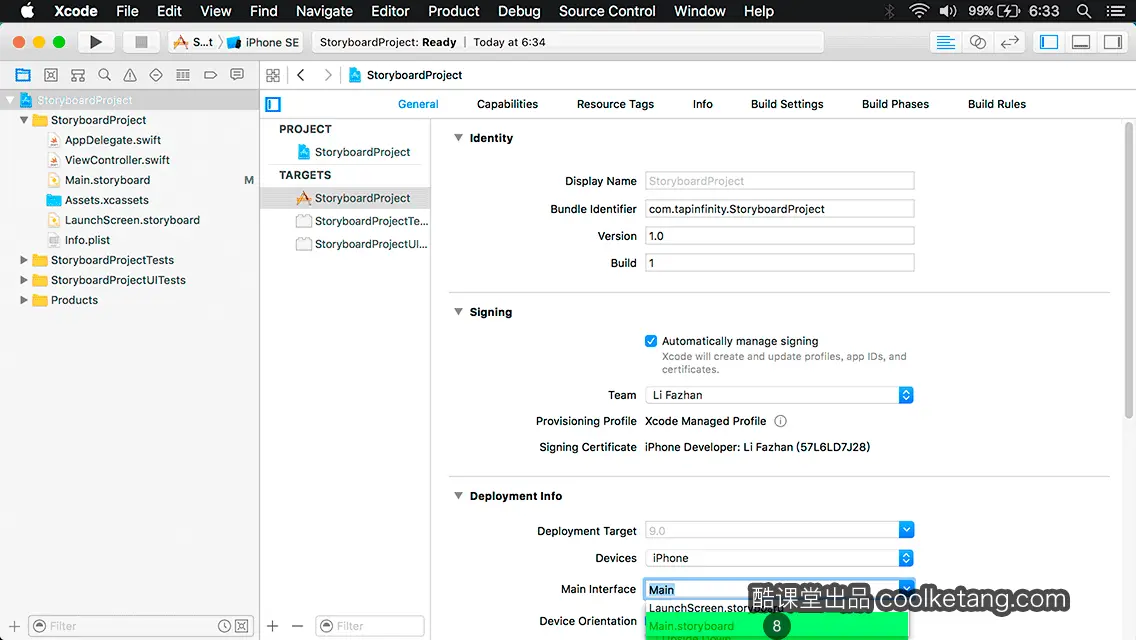Open the related items grid menu

coord(273,75)
